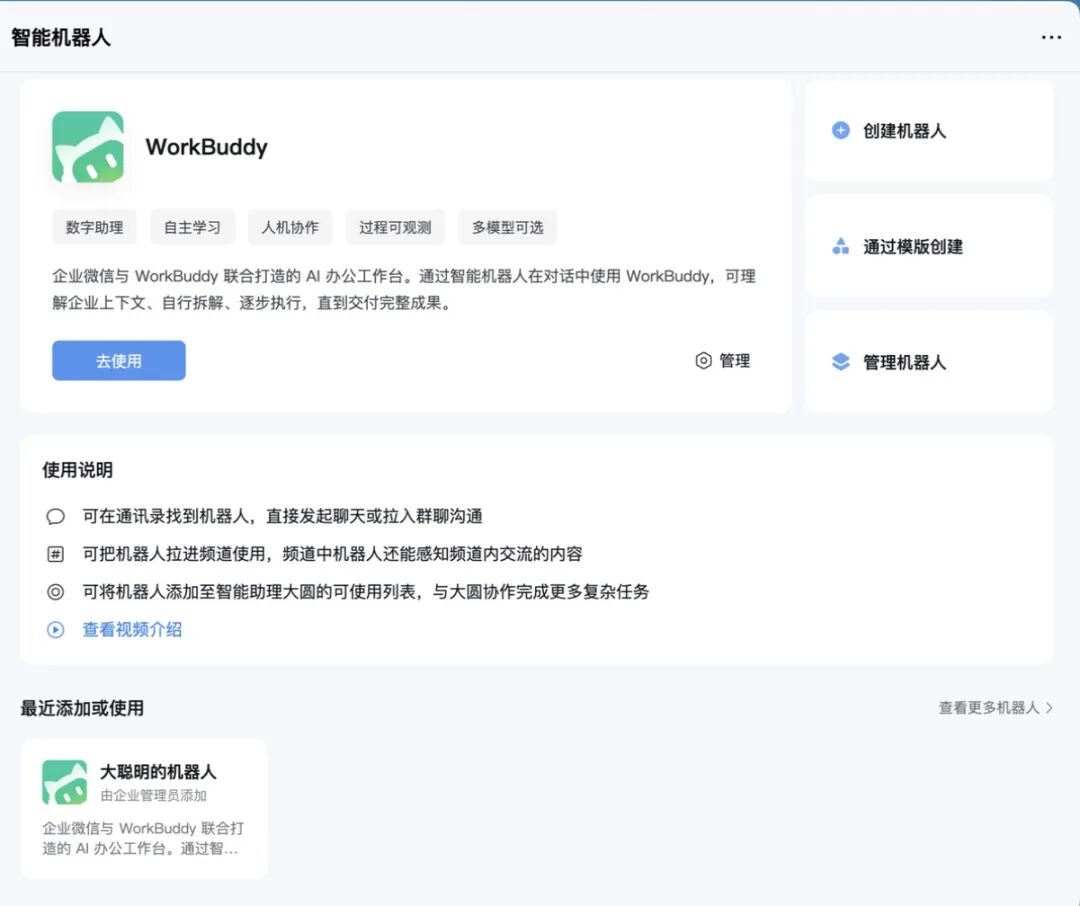Screen dimensions: 1080x906
Task: Click the WorkBuddy description paragraph
Action: pos(404,289)
